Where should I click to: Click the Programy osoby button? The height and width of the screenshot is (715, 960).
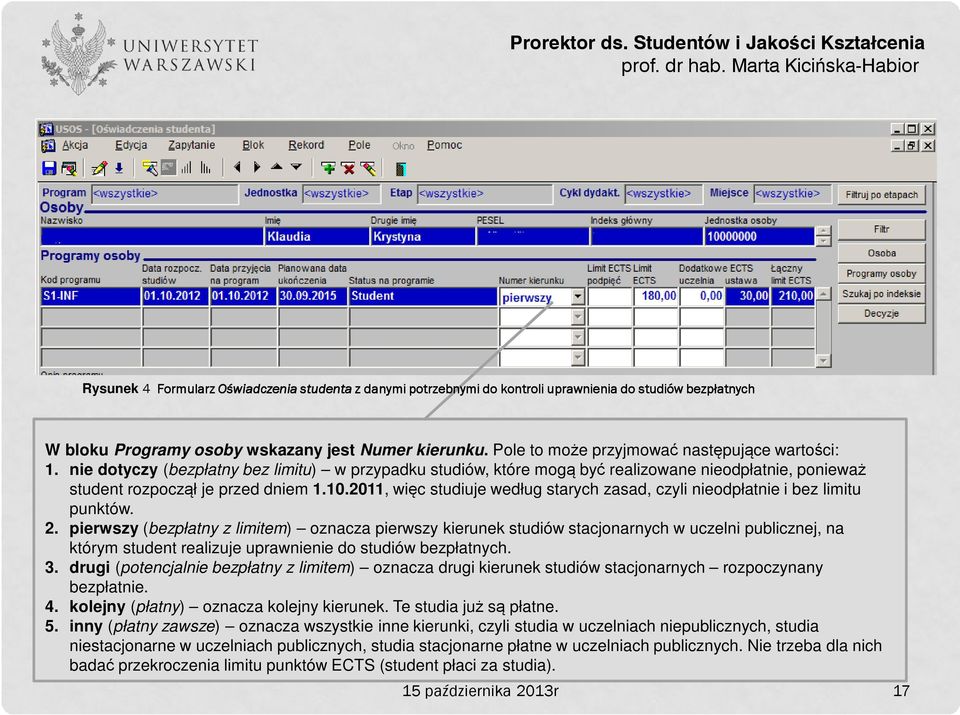pyautogui.click(x=882, y=274)
